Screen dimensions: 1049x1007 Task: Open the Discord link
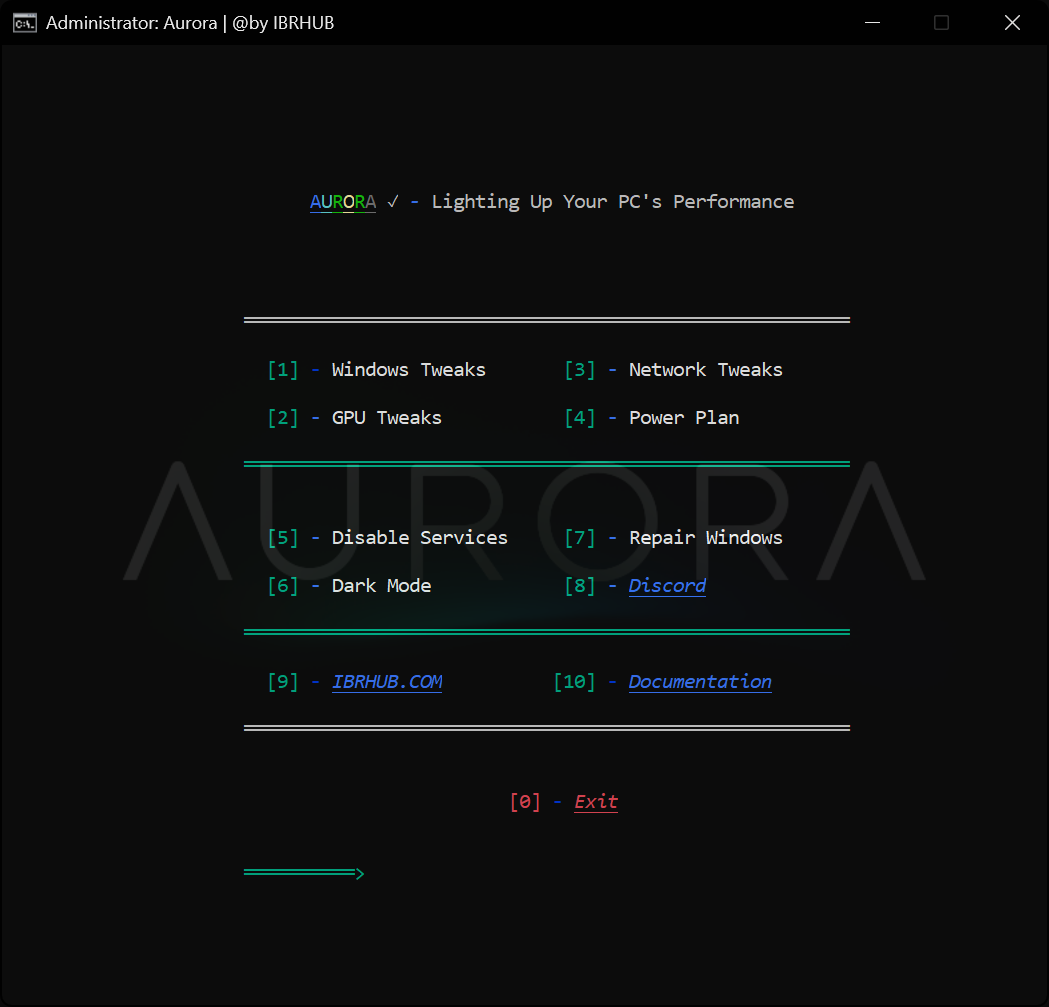[x=667, y=586]
